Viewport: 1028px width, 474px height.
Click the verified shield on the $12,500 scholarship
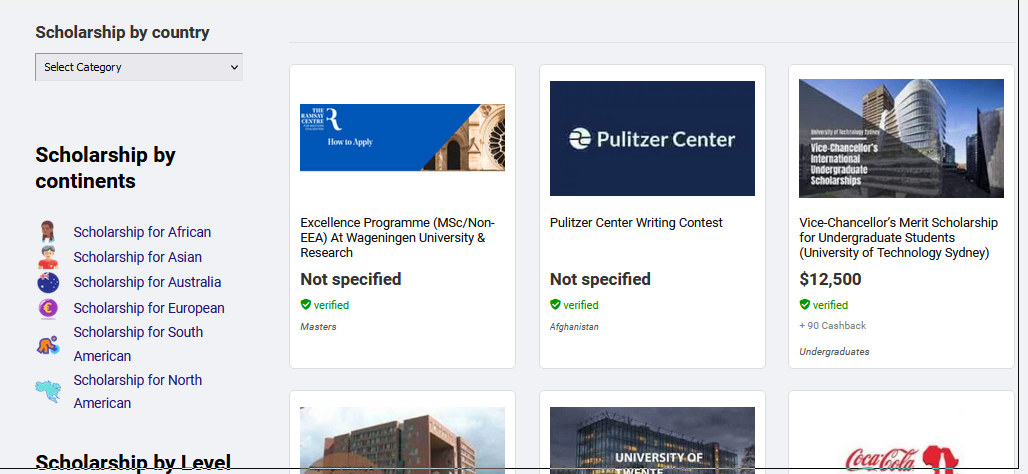(x=804, y=304)
